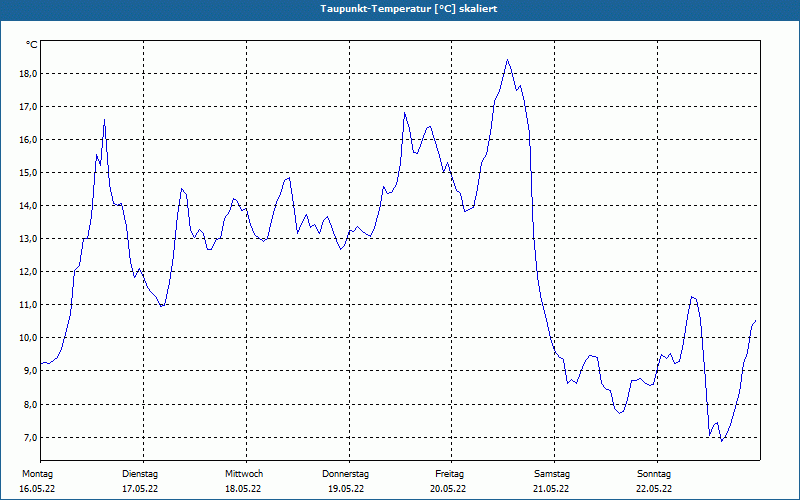Click the date 20.05.22

pyautogui.click(x=448, y=489)
